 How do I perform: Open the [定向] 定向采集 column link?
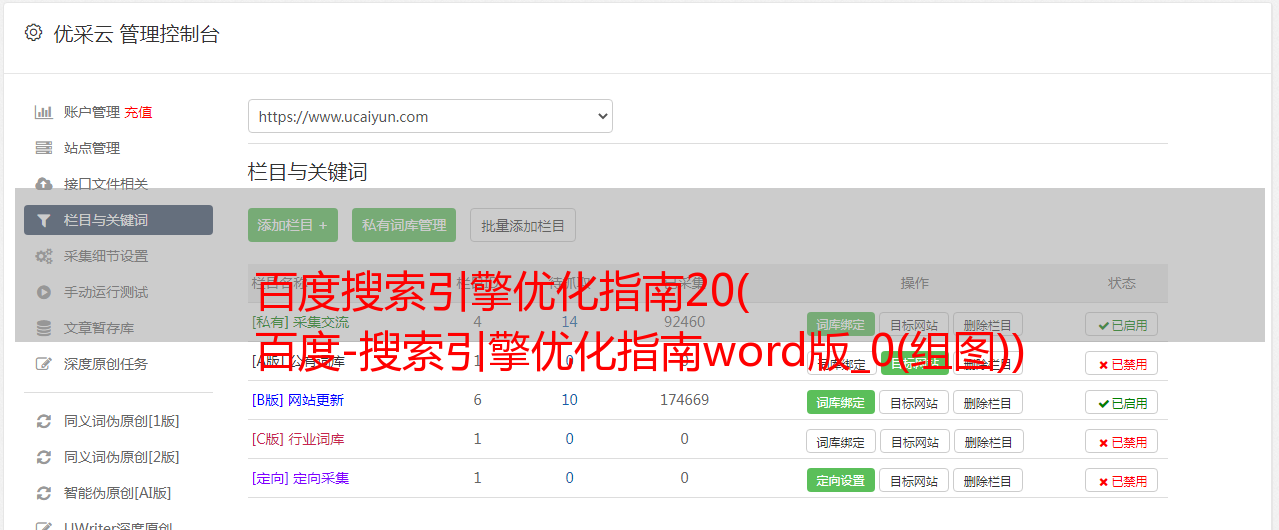point(300,478)
